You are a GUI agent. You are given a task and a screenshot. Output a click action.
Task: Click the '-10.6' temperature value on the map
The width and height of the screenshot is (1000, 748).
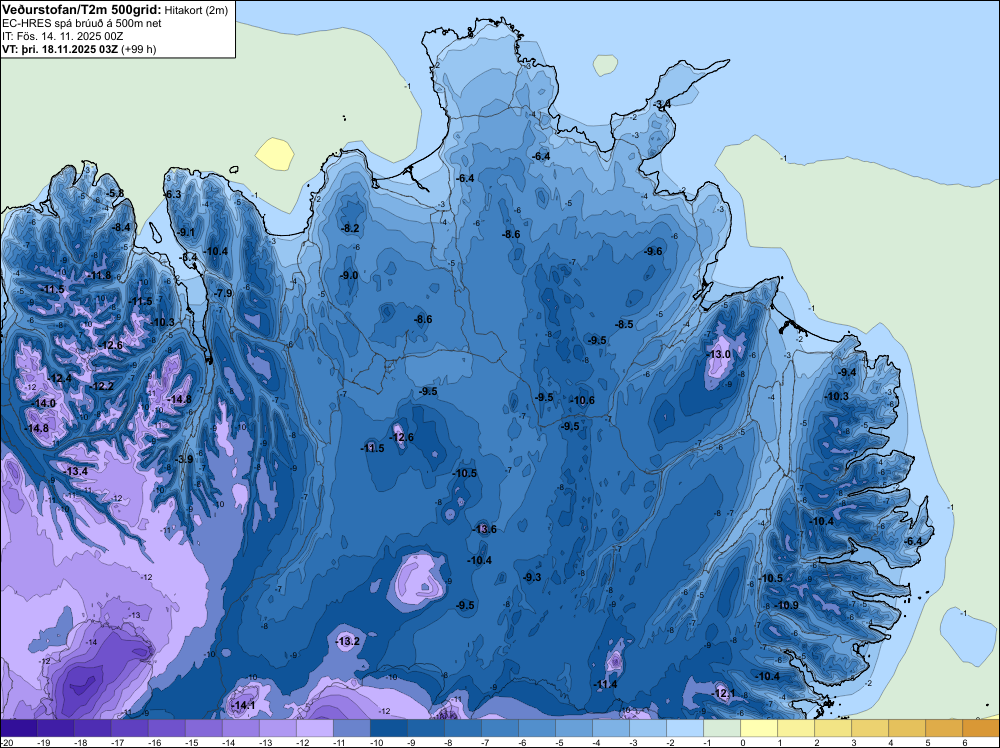point(582,400)
